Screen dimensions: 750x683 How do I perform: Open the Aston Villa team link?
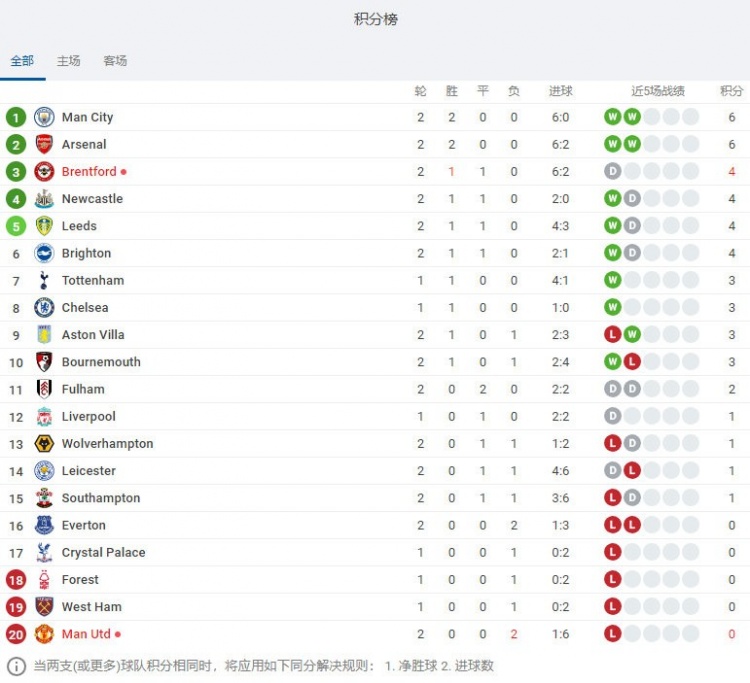93,335
